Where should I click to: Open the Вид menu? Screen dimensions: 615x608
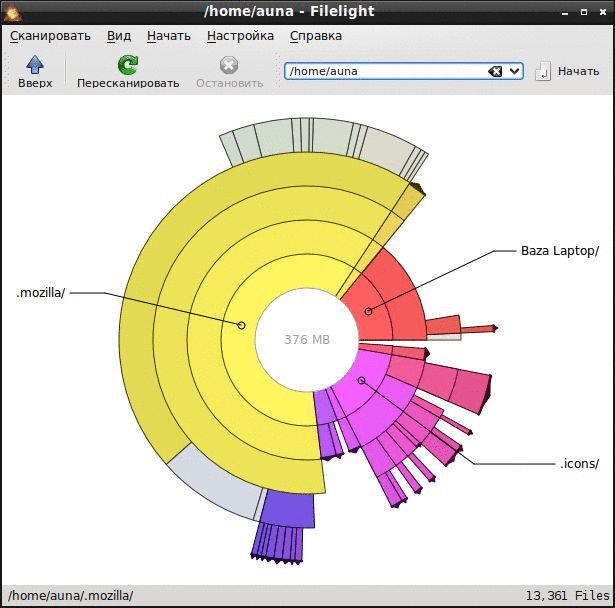[x=119, y=36]
